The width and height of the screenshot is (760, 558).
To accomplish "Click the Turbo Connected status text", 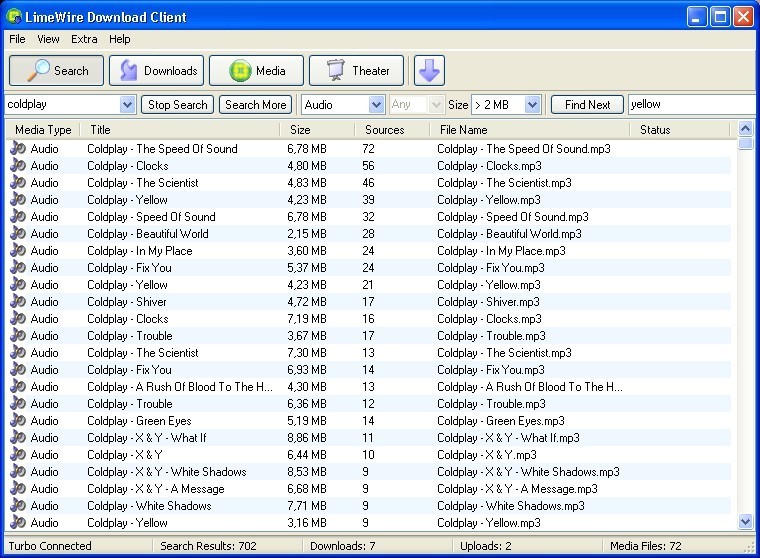I will point(50,546).
